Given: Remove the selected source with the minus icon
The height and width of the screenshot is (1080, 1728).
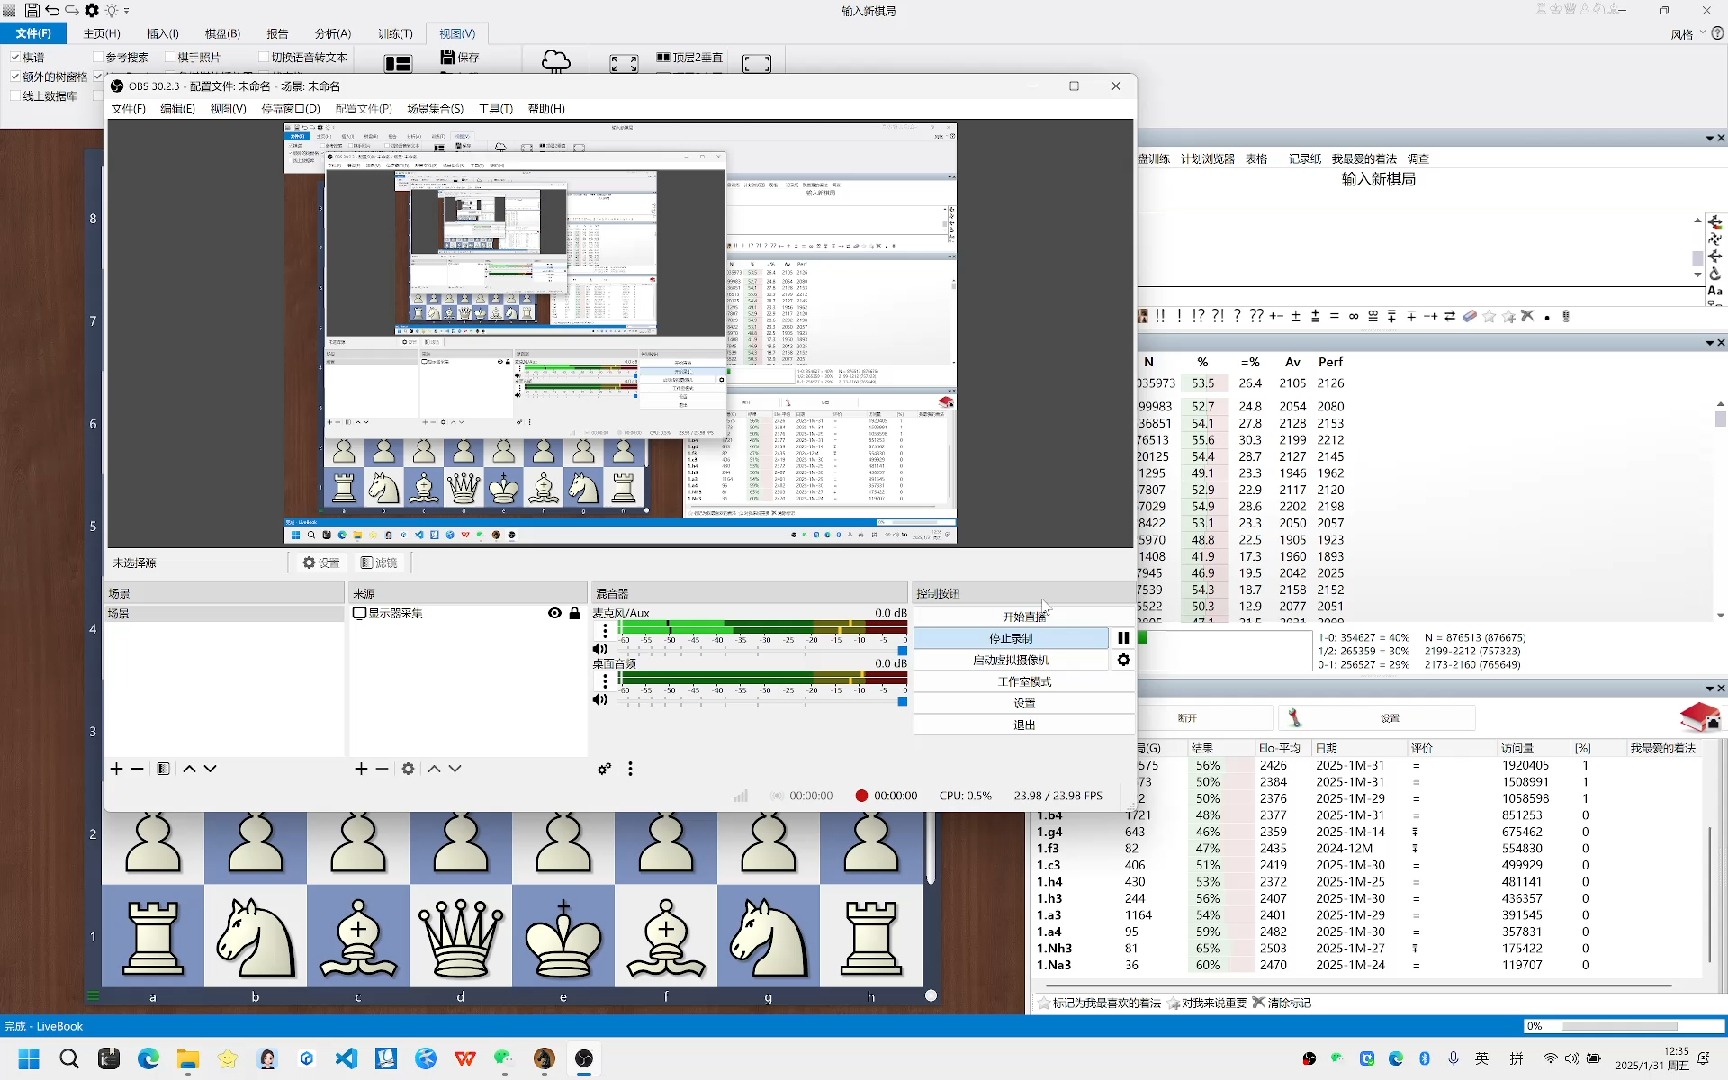Looking at the screenshot, I should (x=381, y=769).
